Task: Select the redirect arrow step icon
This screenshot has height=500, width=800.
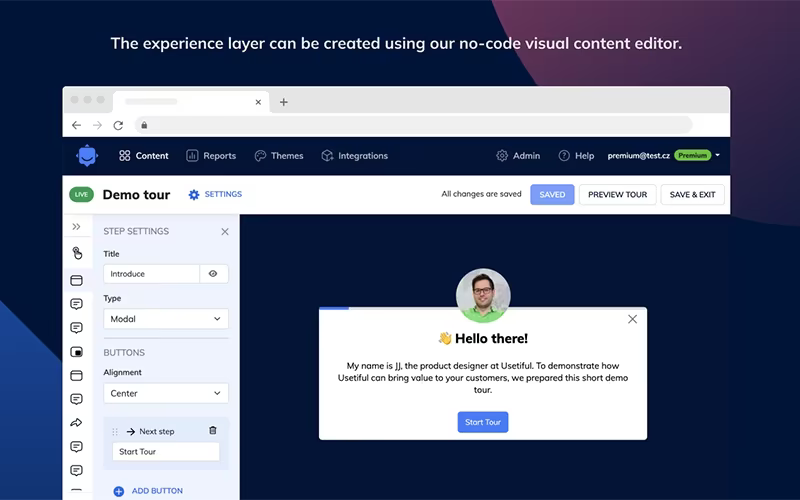Action: (77, 422)
